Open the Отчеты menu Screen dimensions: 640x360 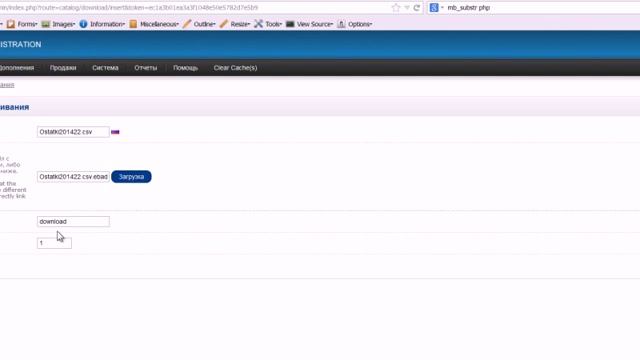[x=146, y=68]
